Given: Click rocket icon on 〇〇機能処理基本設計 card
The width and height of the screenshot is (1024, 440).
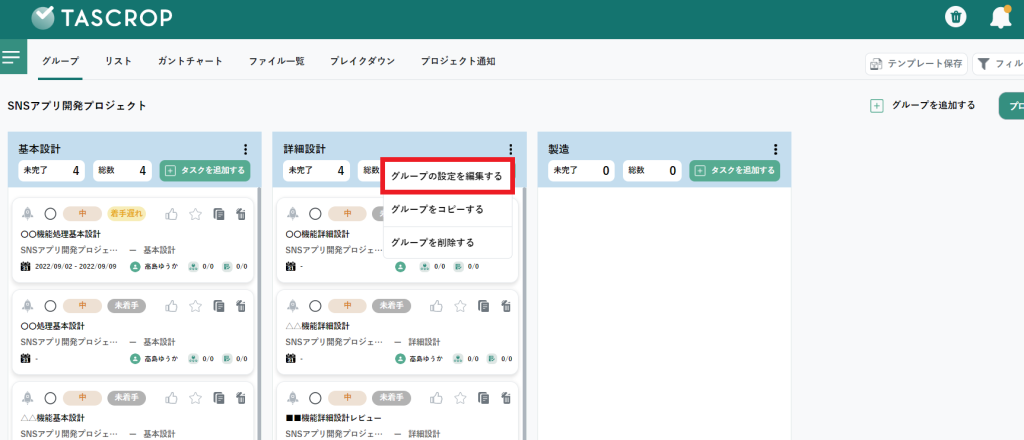Looking at the screenshot, I should 27,213.
